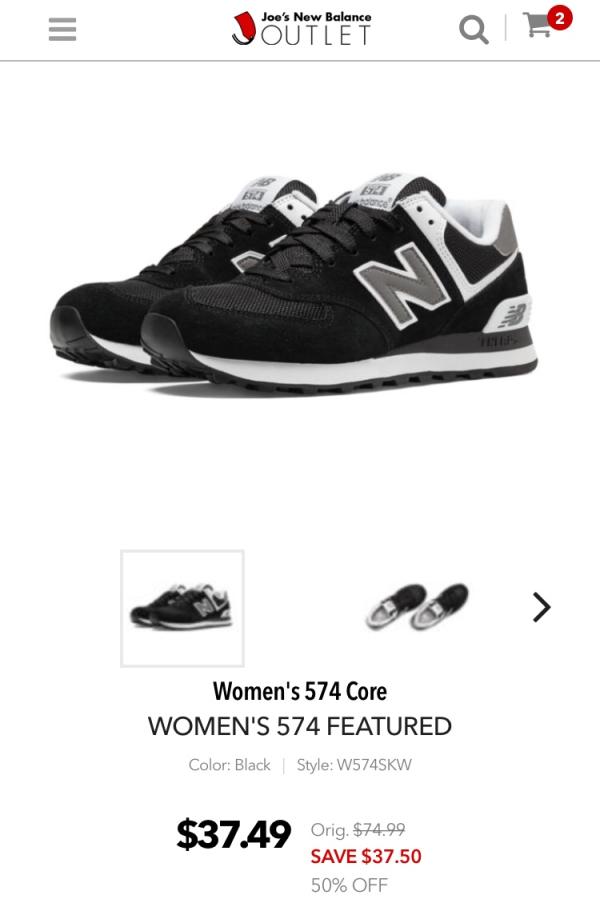The image size is (600, 898).
Task: Click the Joe's New Balance Outlet logo
Action: coord(301,29)
